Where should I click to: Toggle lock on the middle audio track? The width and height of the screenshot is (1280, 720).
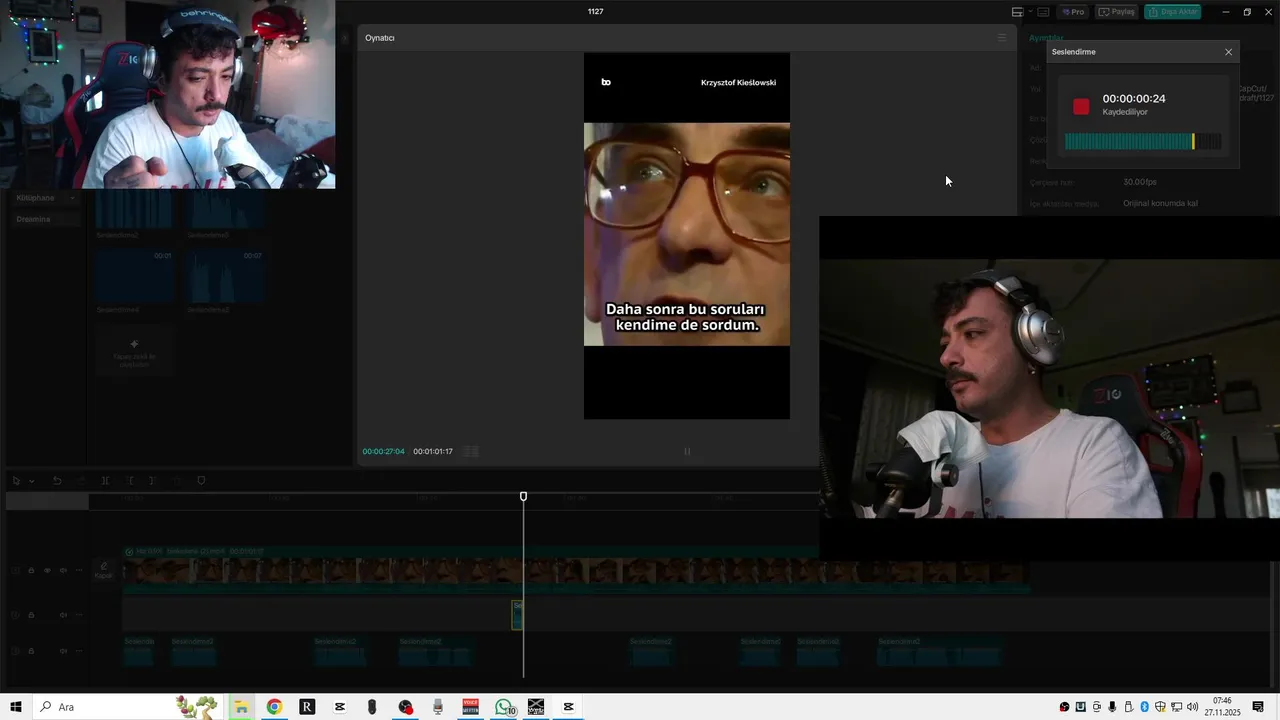tap(31, 615)
